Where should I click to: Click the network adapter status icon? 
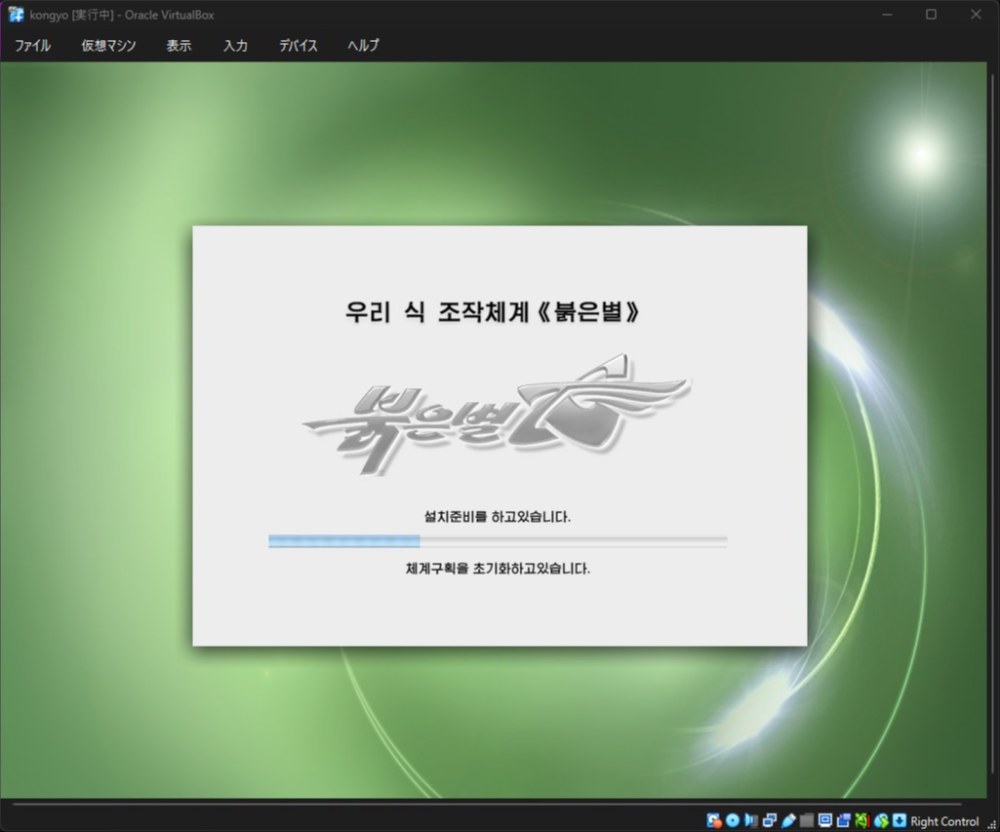[770, 821]
